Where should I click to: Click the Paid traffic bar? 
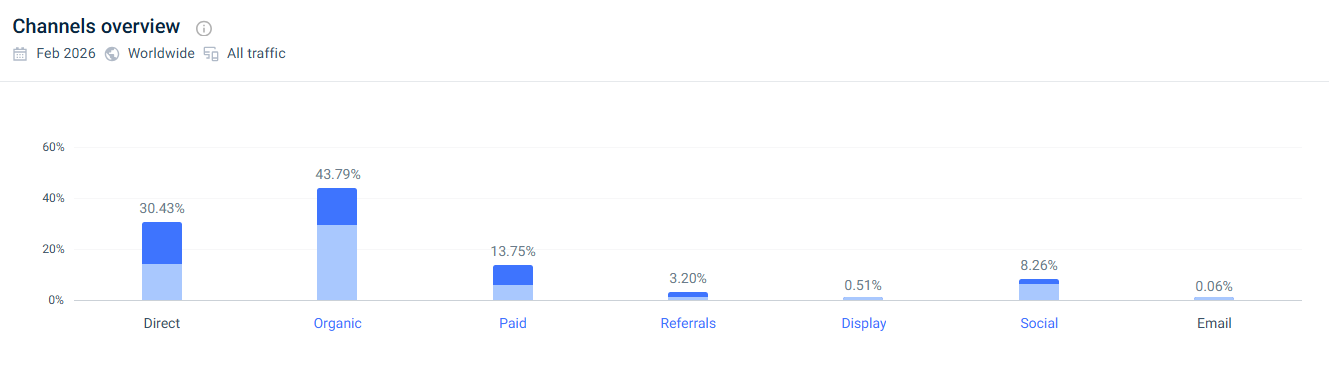(x=513, y=283)
